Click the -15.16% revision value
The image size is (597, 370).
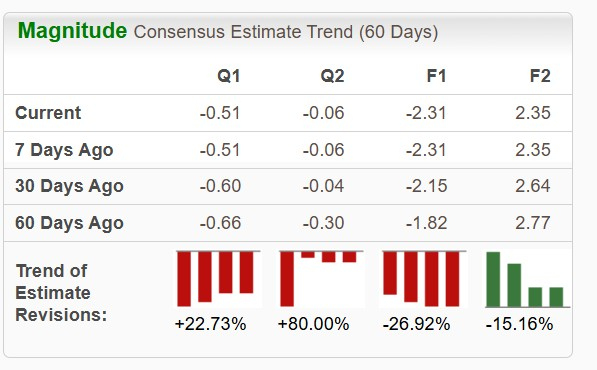coord(520,324)
